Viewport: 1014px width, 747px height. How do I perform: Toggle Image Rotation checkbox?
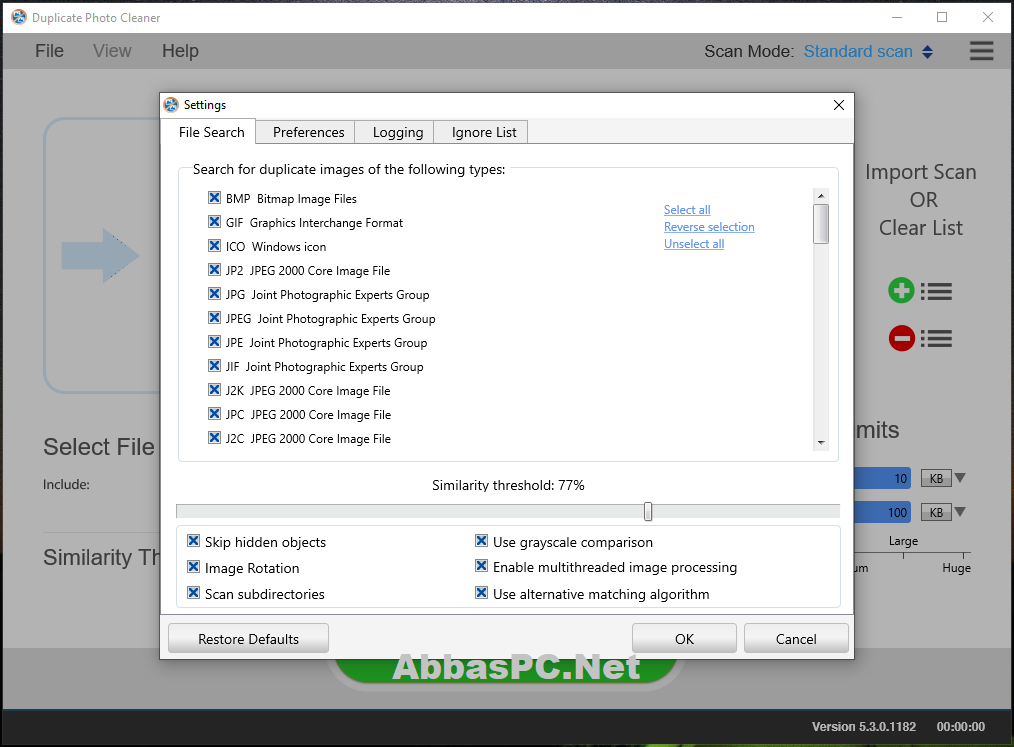coord(193,567)
